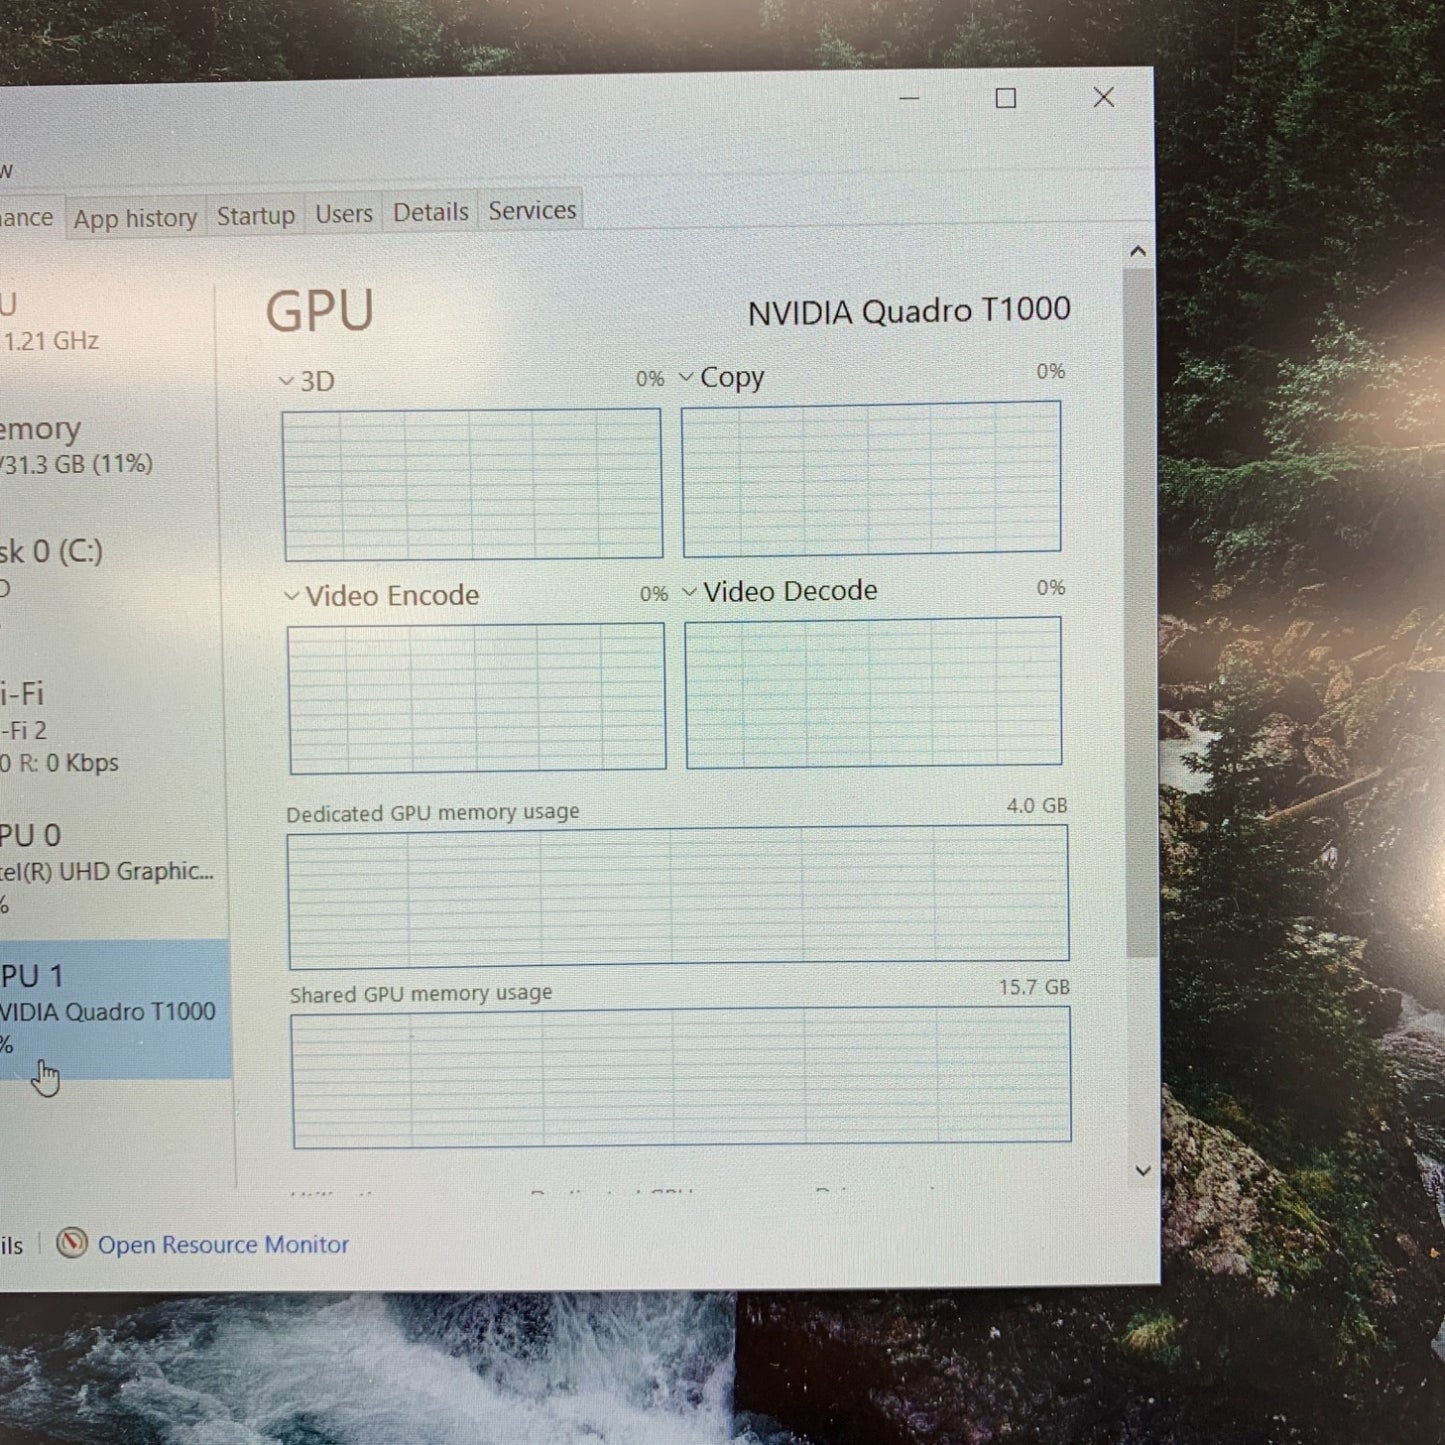Open the App history tab

click(x=135, y=218)
